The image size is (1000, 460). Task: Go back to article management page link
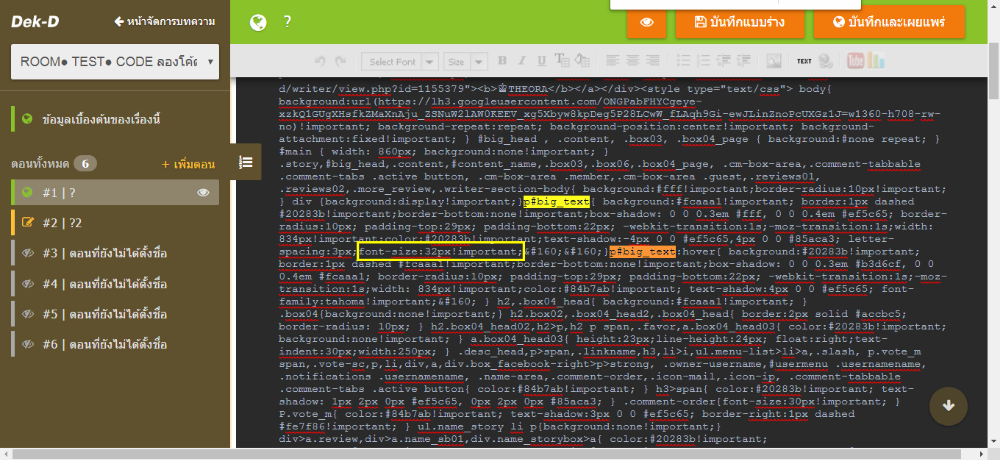tap(165, 22)
